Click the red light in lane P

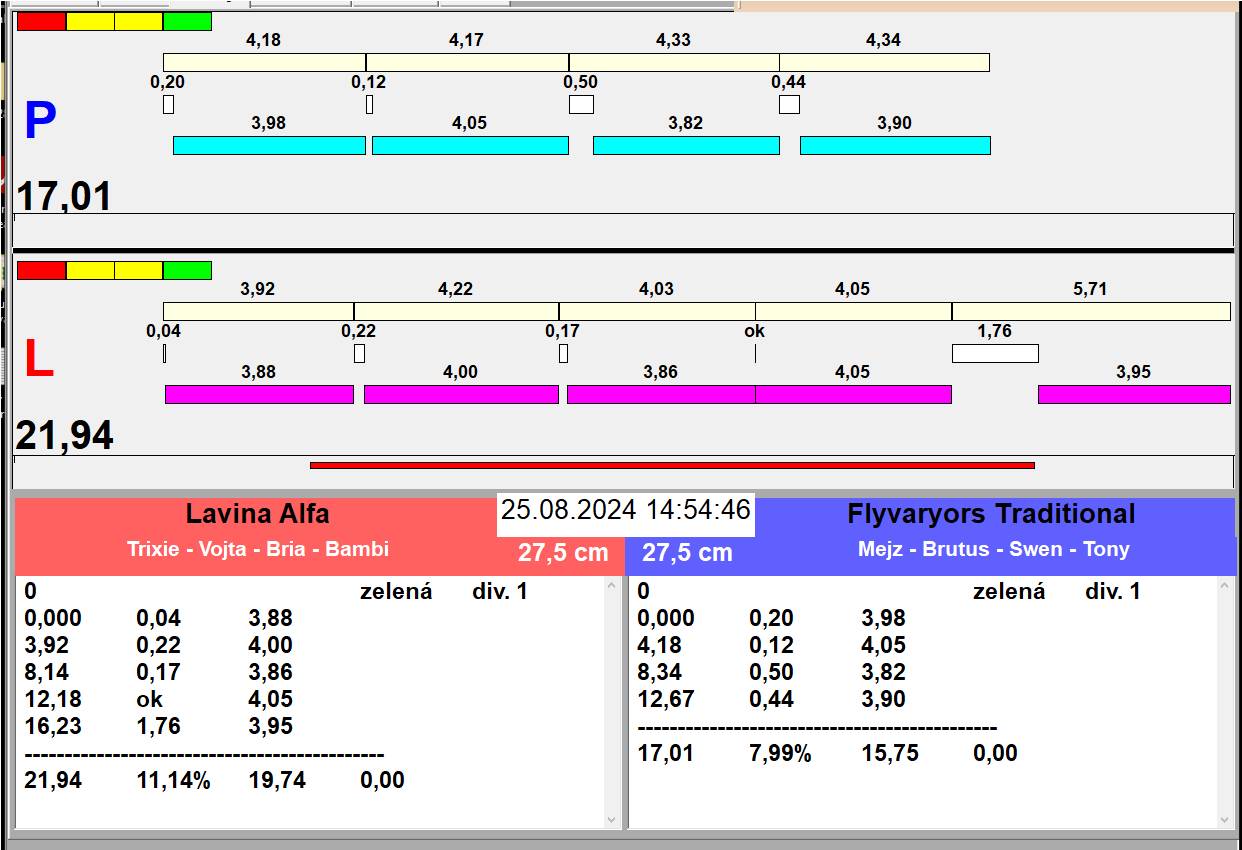point(41,22)
